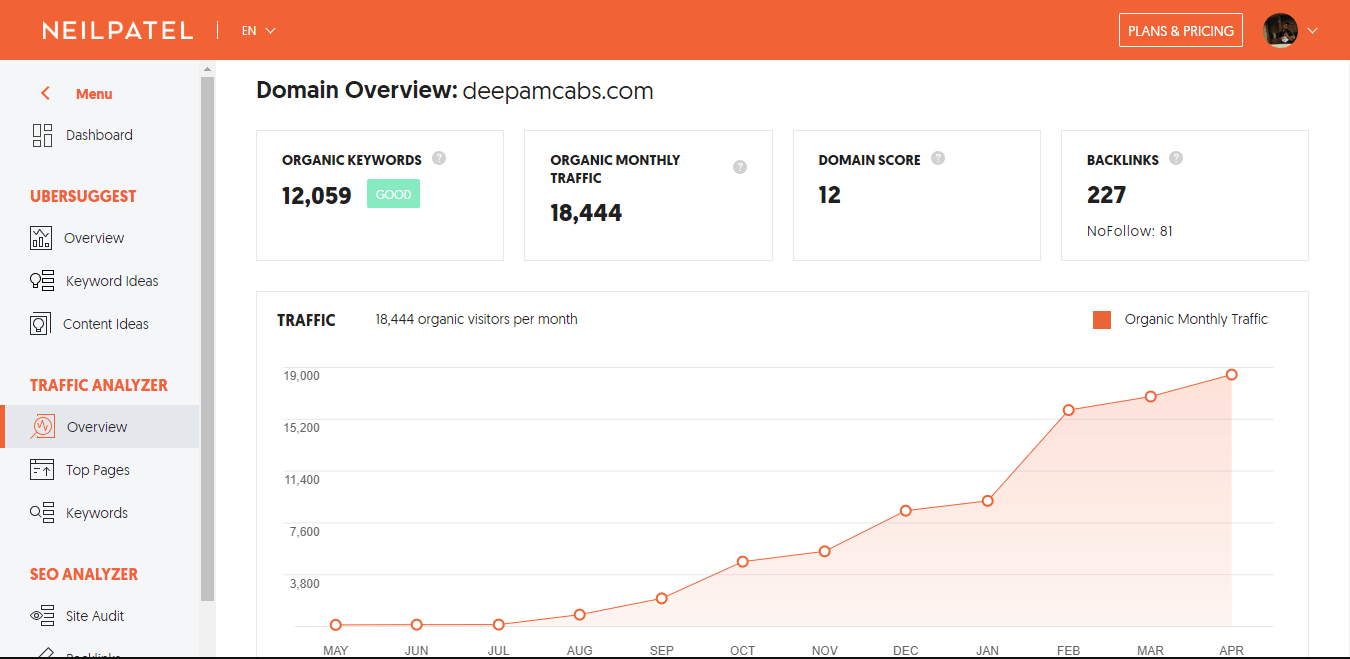Click the Dashboard grid icon
Image resolution: width=1350 pixels, height=659 pixels.
[42, 135]
